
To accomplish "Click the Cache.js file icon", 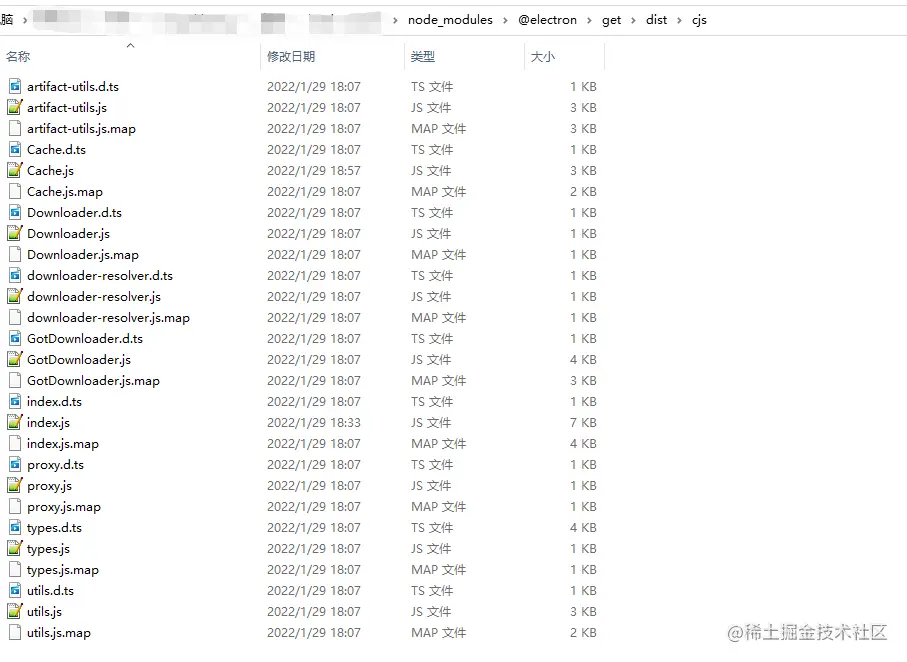I will coord(15,171).
